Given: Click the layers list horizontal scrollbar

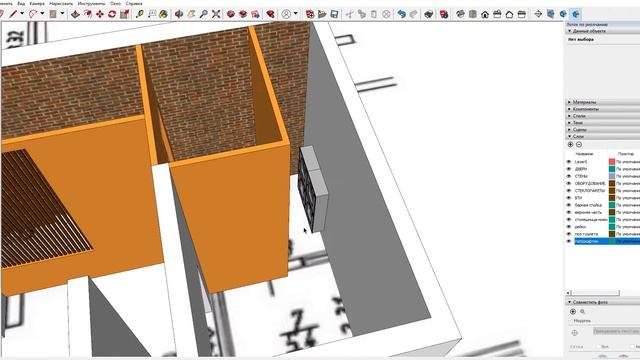Looking at the screenshot, I should 595,293.
